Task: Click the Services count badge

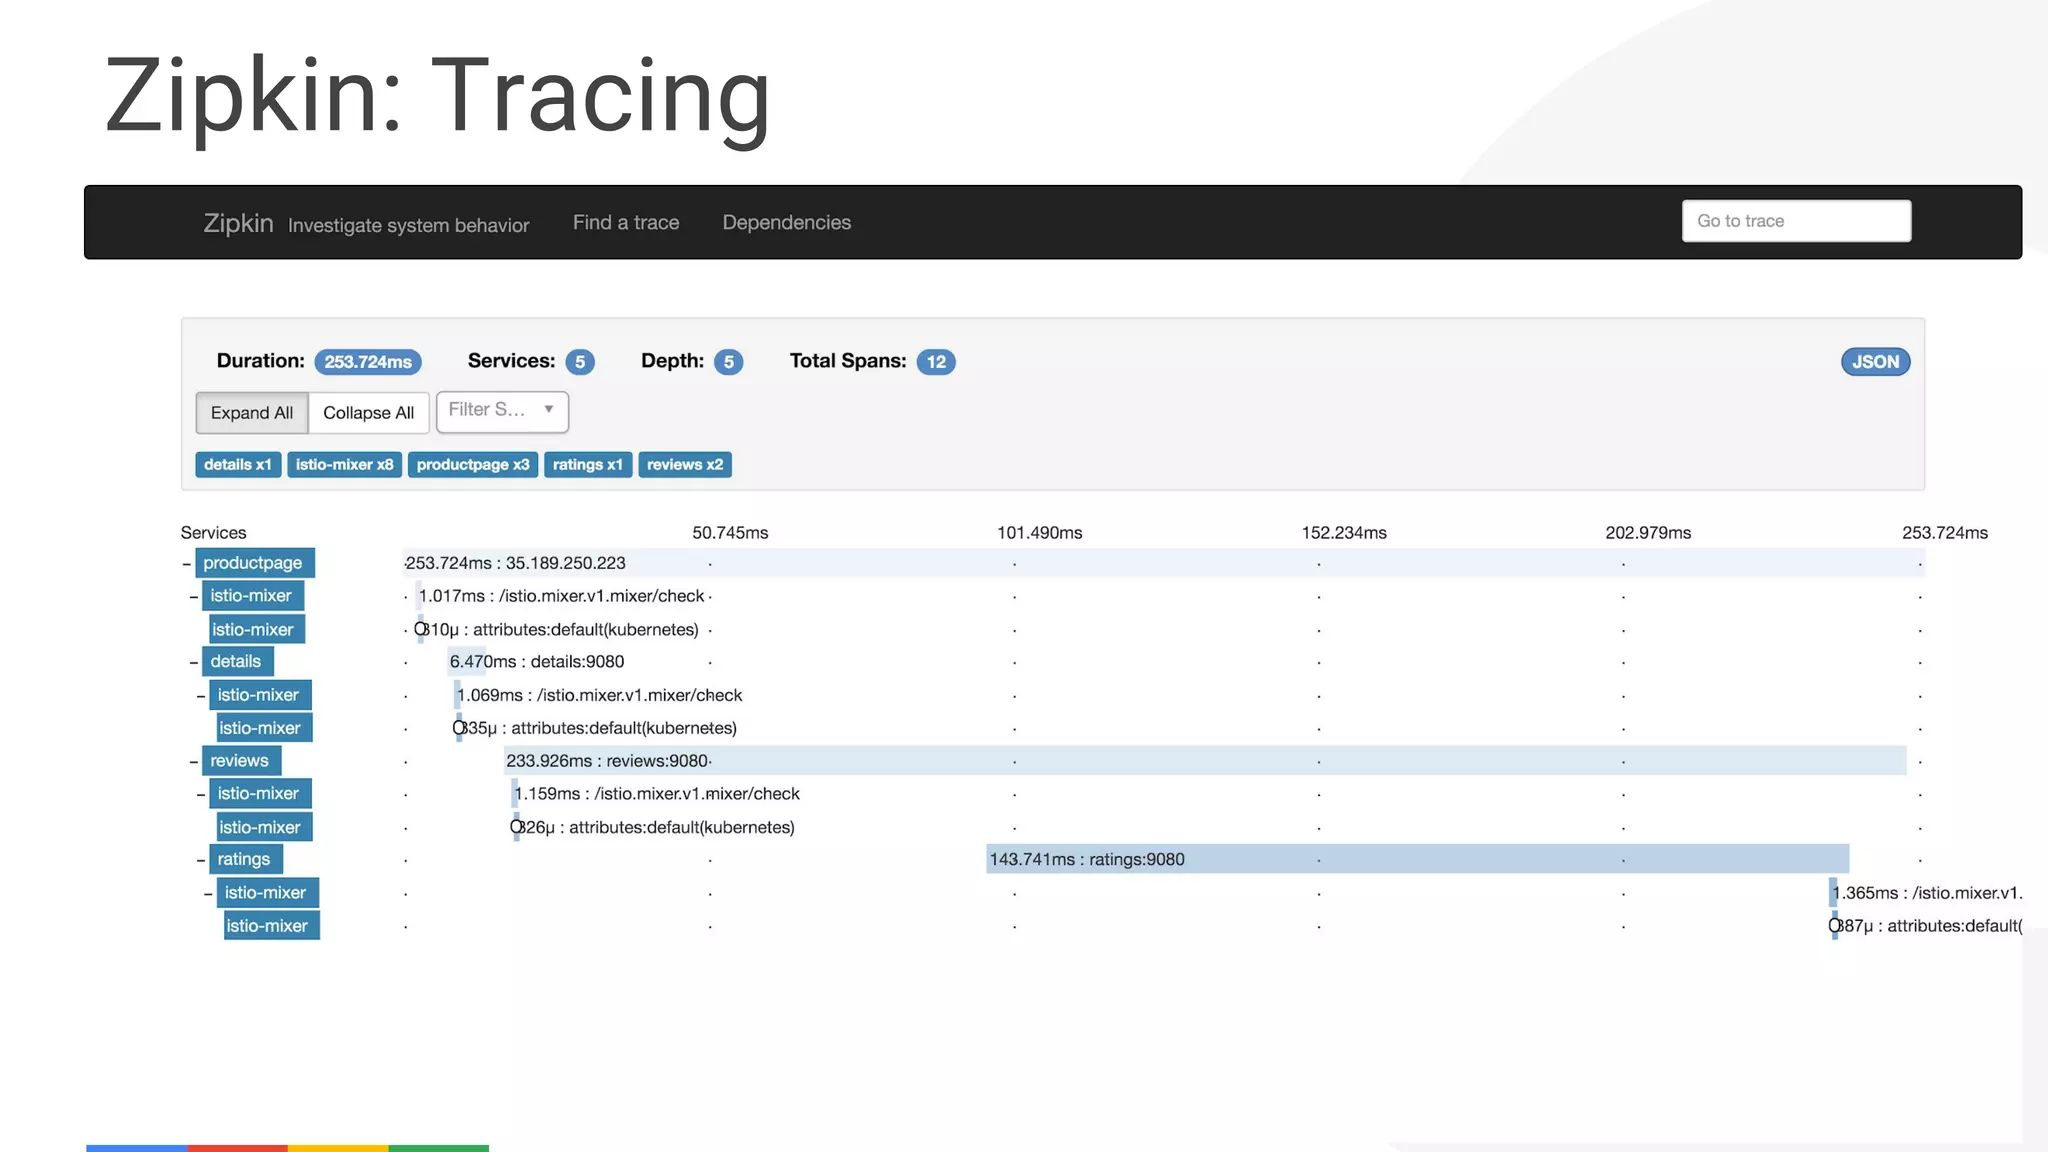Action: (580, 362)
